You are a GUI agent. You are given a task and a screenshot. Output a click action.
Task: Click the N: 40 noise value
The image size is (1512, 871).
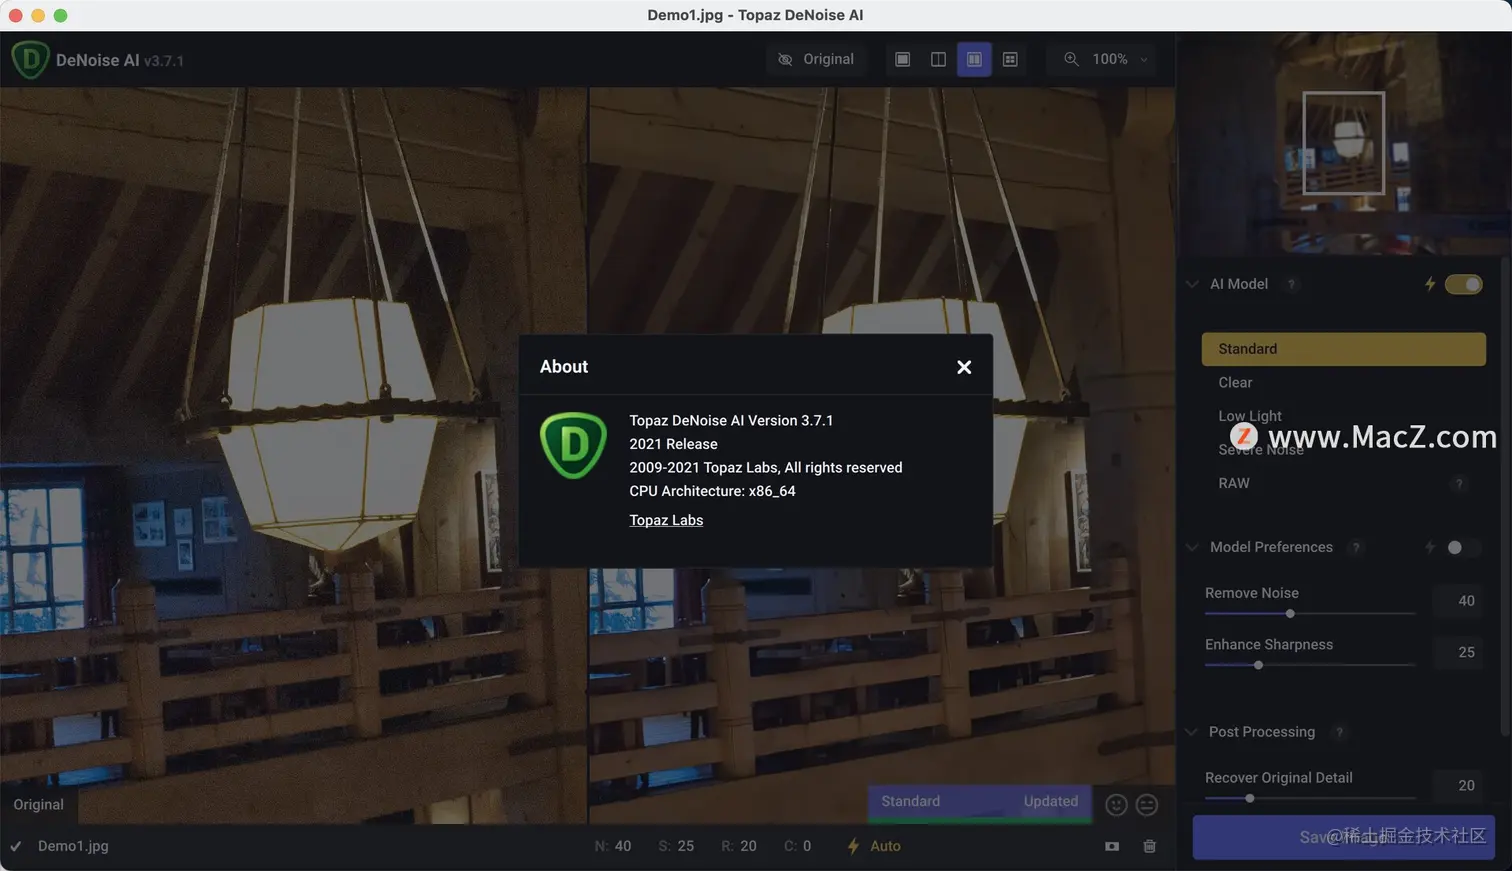[613, 846]
